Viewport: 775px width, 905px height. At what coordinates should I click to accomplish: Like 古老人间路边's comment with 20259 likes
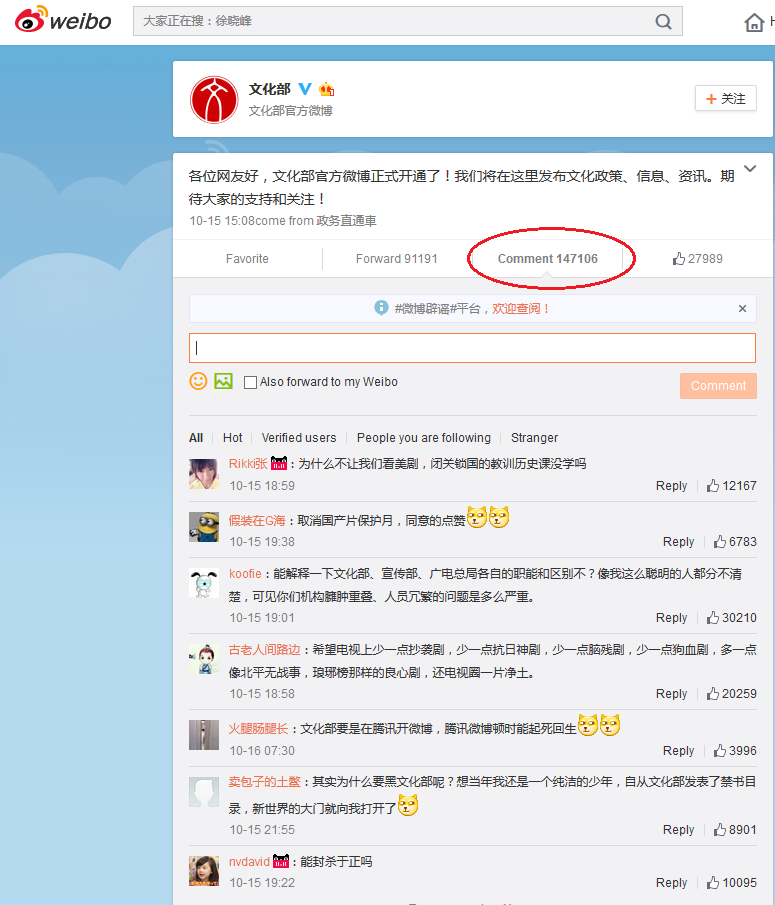[731, 693]
